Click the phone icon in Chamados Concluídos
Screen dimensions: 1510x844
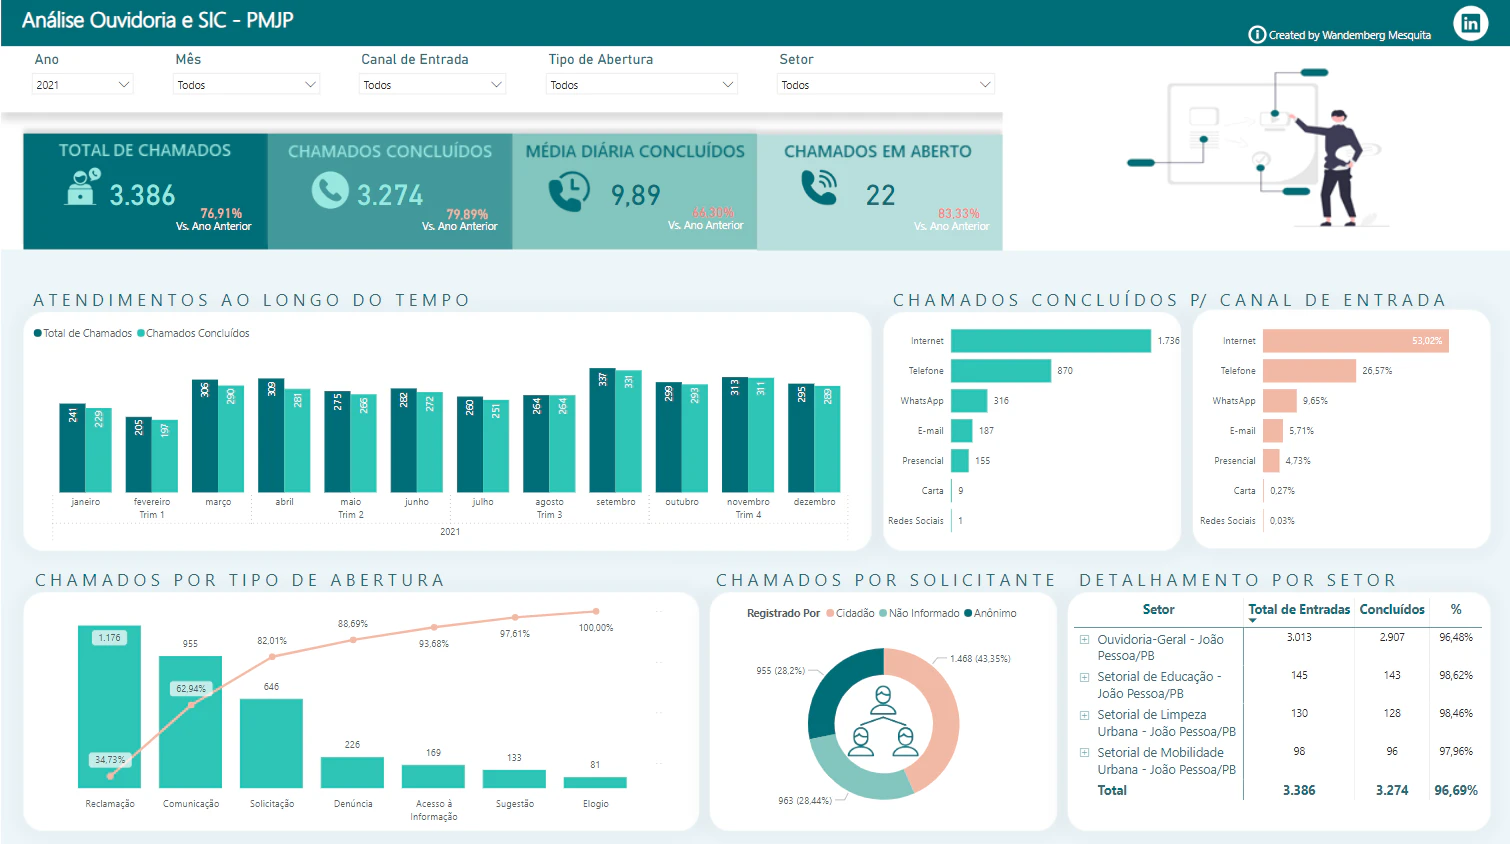(x=330, y=189)
